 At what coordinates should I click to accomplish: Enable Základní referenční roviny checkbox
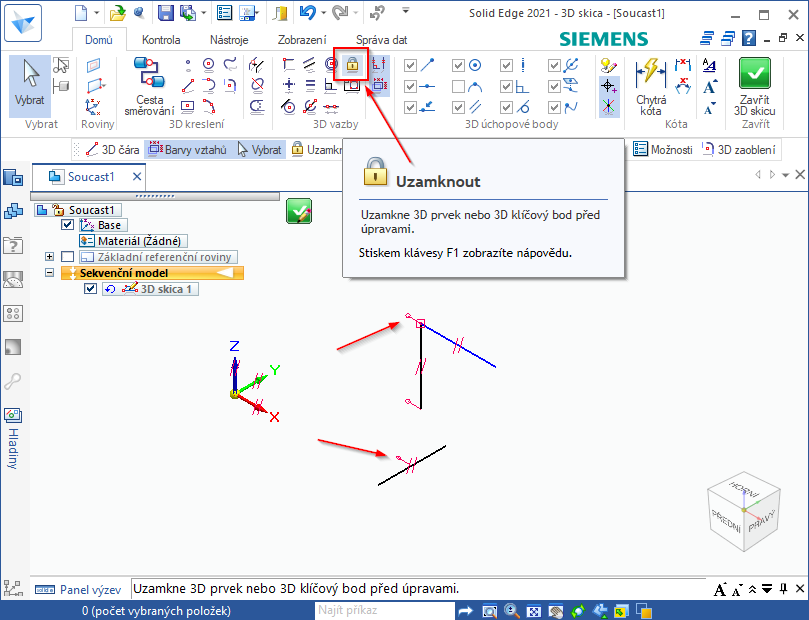point(68,257)
